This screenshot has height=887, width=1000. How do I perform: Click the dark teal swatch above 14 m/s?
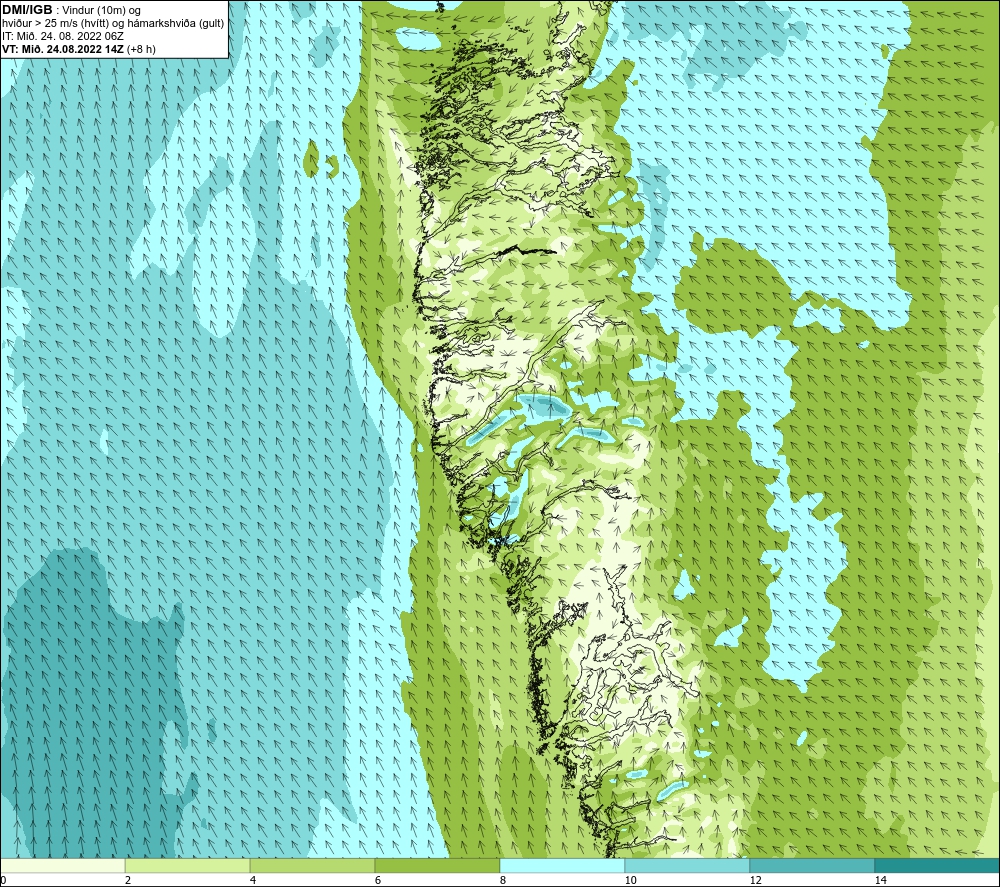tap(937, 865)
